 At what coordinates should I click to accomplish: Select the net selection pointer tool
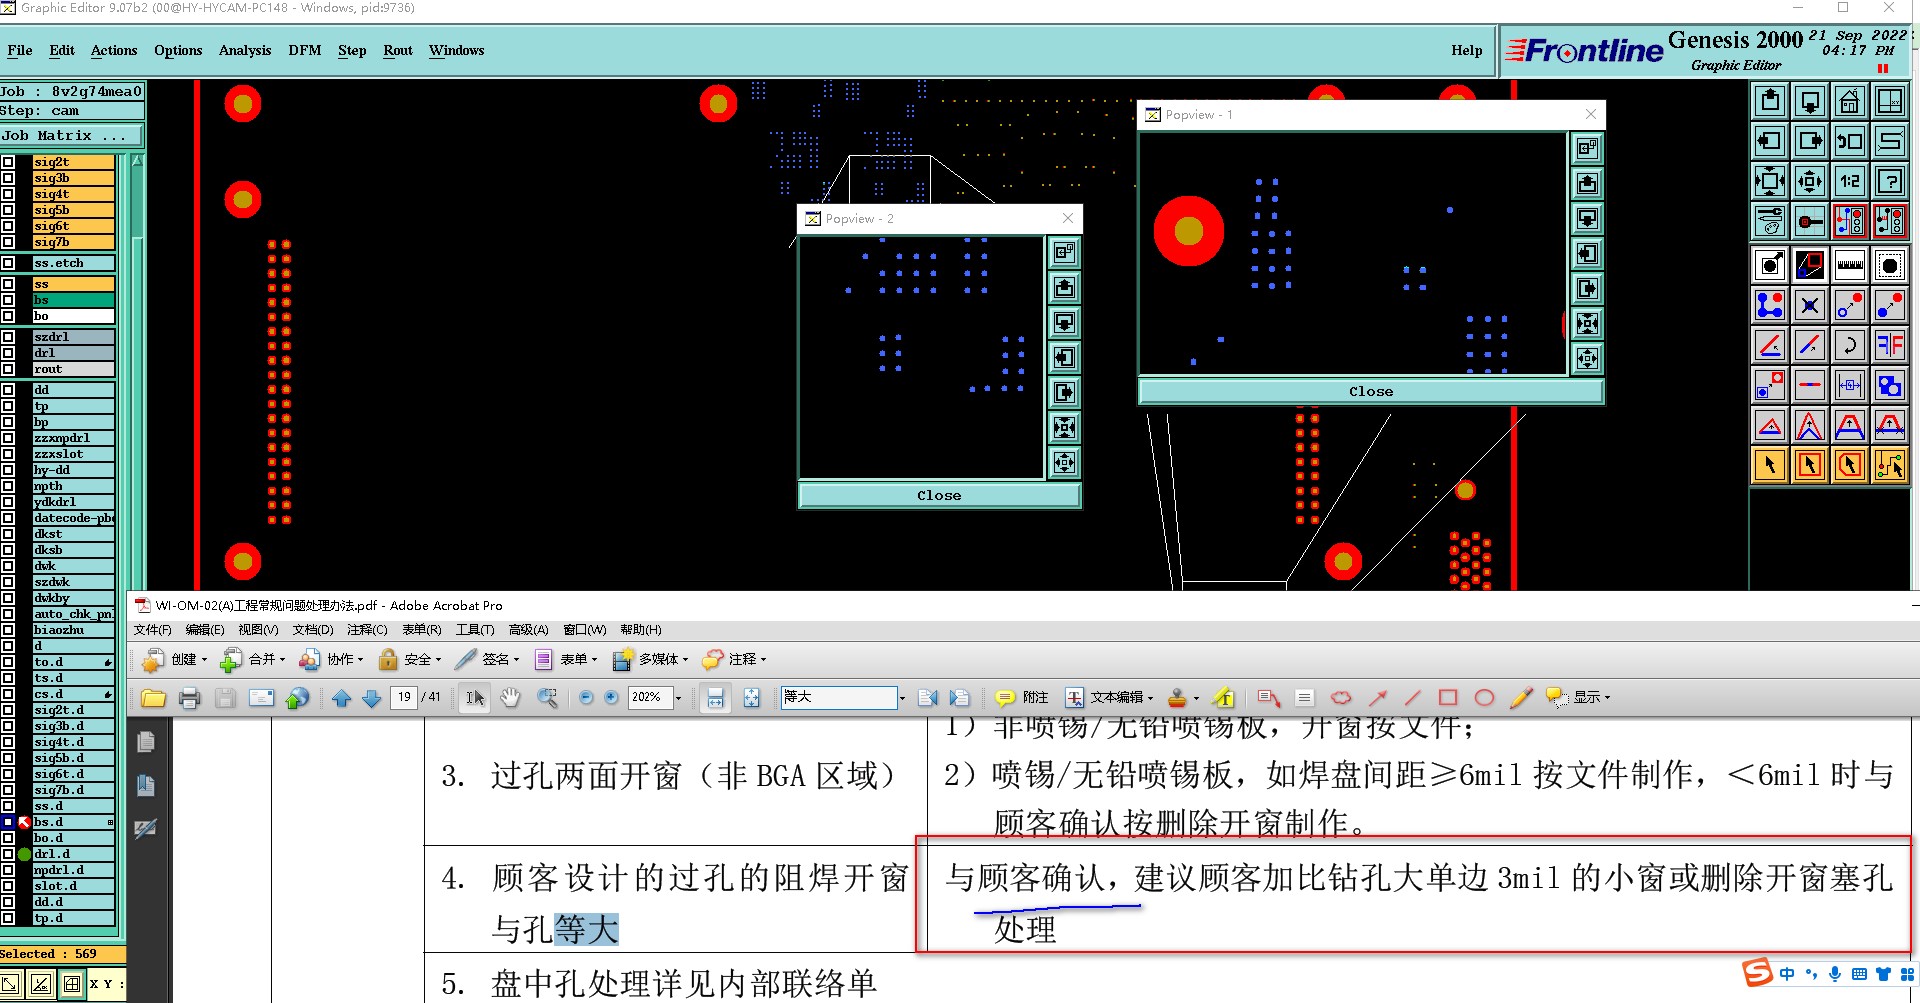click(x=1889, y=464)
